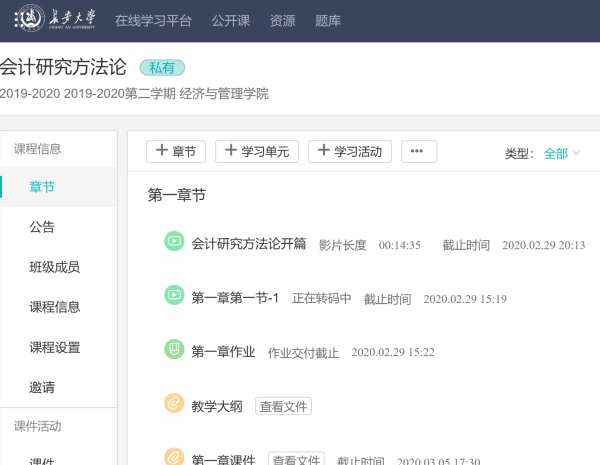
Task: Click the green video icon beside 会计研究方法论开篇
Action: point(174,243)
